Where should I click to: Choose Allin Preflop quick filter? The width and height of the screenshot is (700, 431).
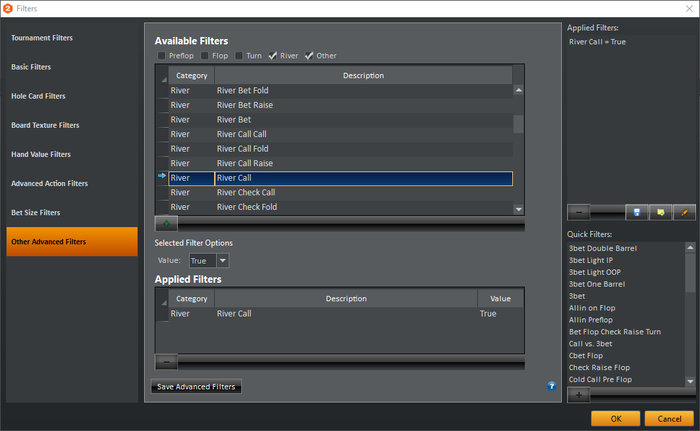coord(591,320)
